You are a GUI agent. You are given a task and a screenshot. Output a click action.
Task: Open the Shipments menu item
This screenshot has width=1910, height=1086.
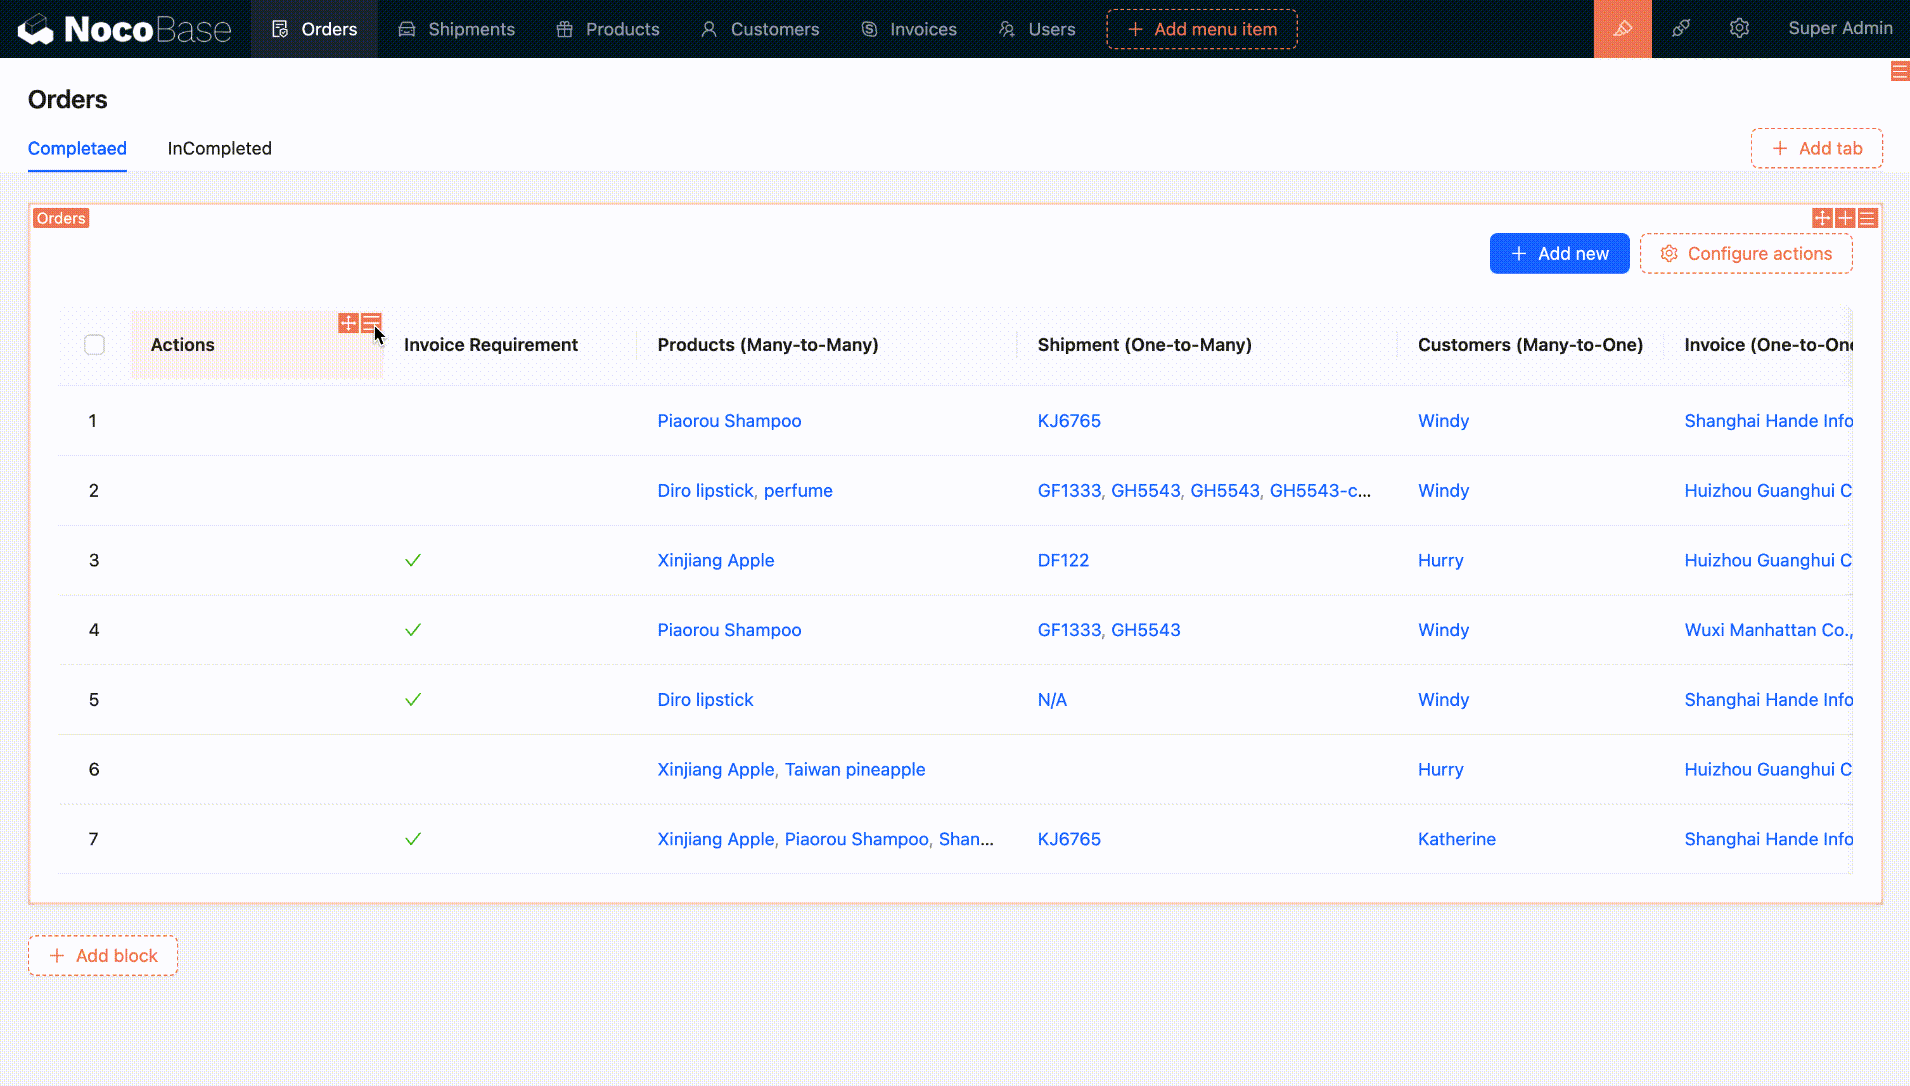[456, 29]
